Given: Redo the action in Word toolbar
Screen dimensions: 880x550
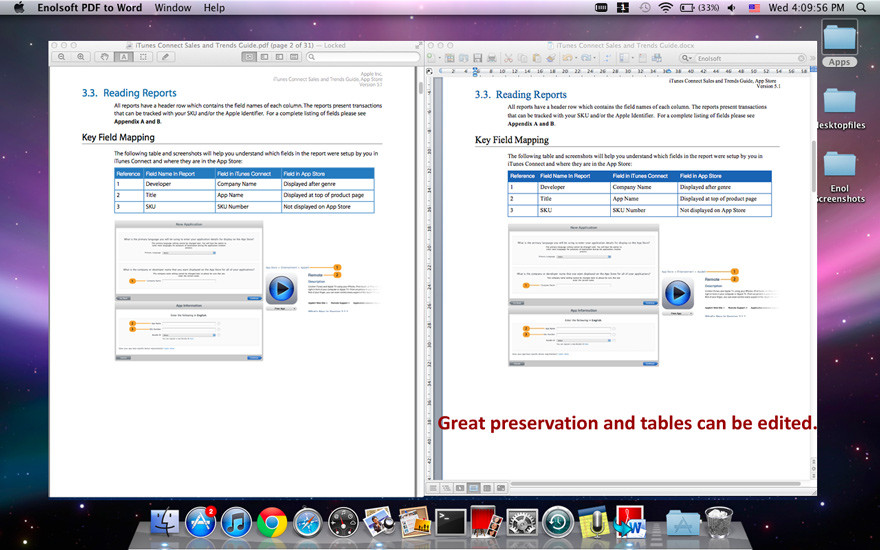Looking at the screenshot, I should tap(585, 58).
